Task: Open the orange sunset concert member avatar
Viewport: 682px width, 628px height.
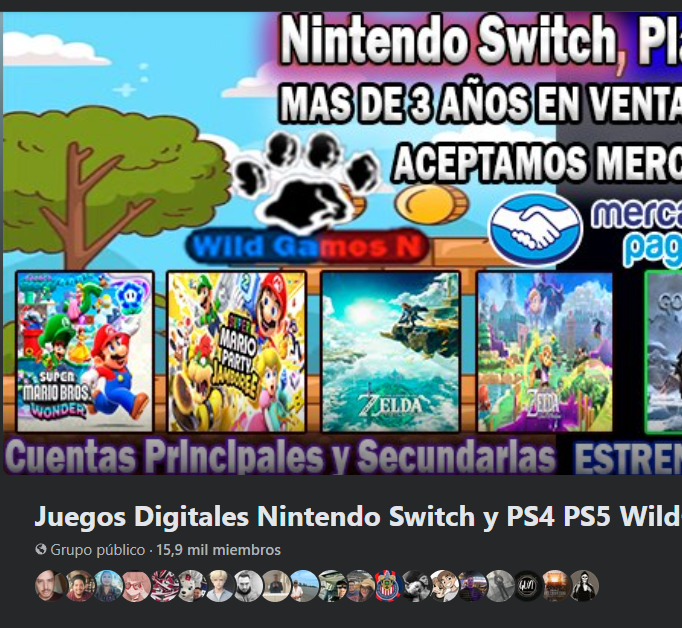Action: pos(556,586)
